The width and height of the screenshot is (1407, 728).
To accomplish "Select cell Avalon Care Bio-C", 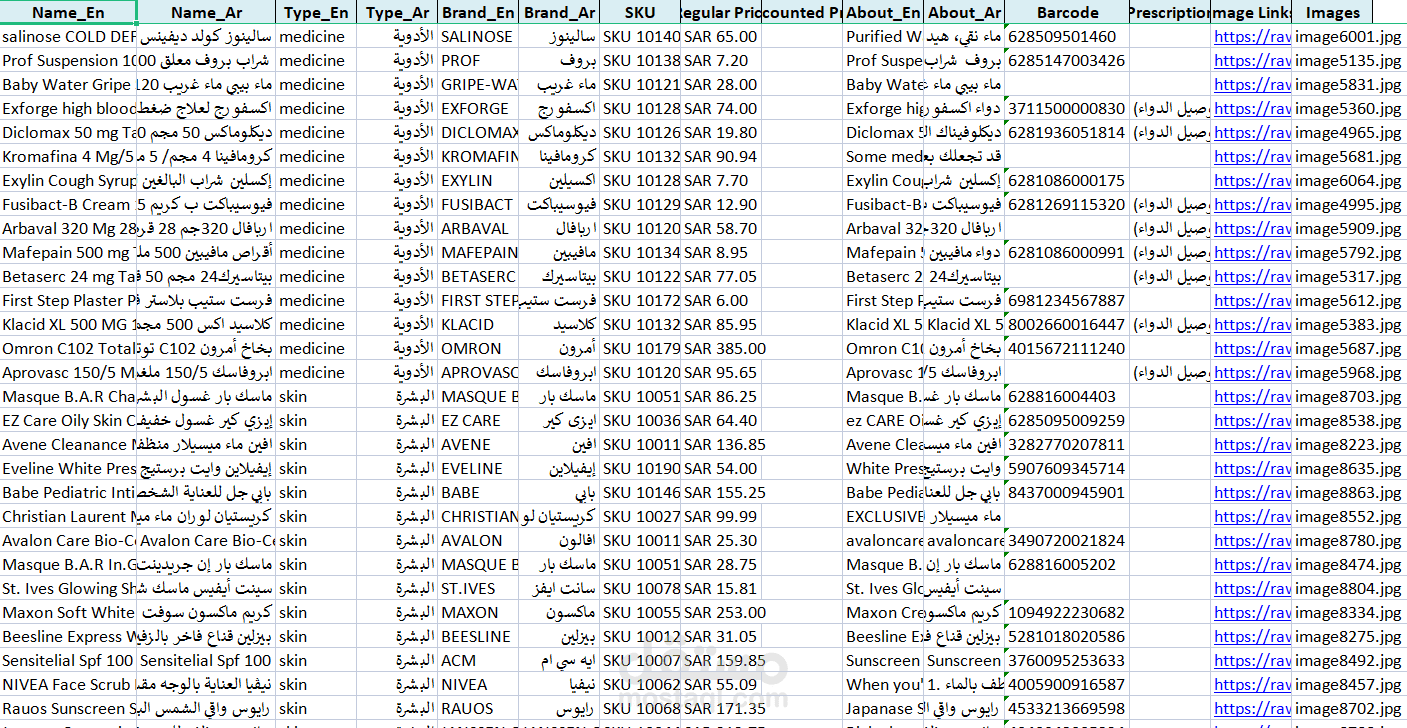I will click(69, 541).
